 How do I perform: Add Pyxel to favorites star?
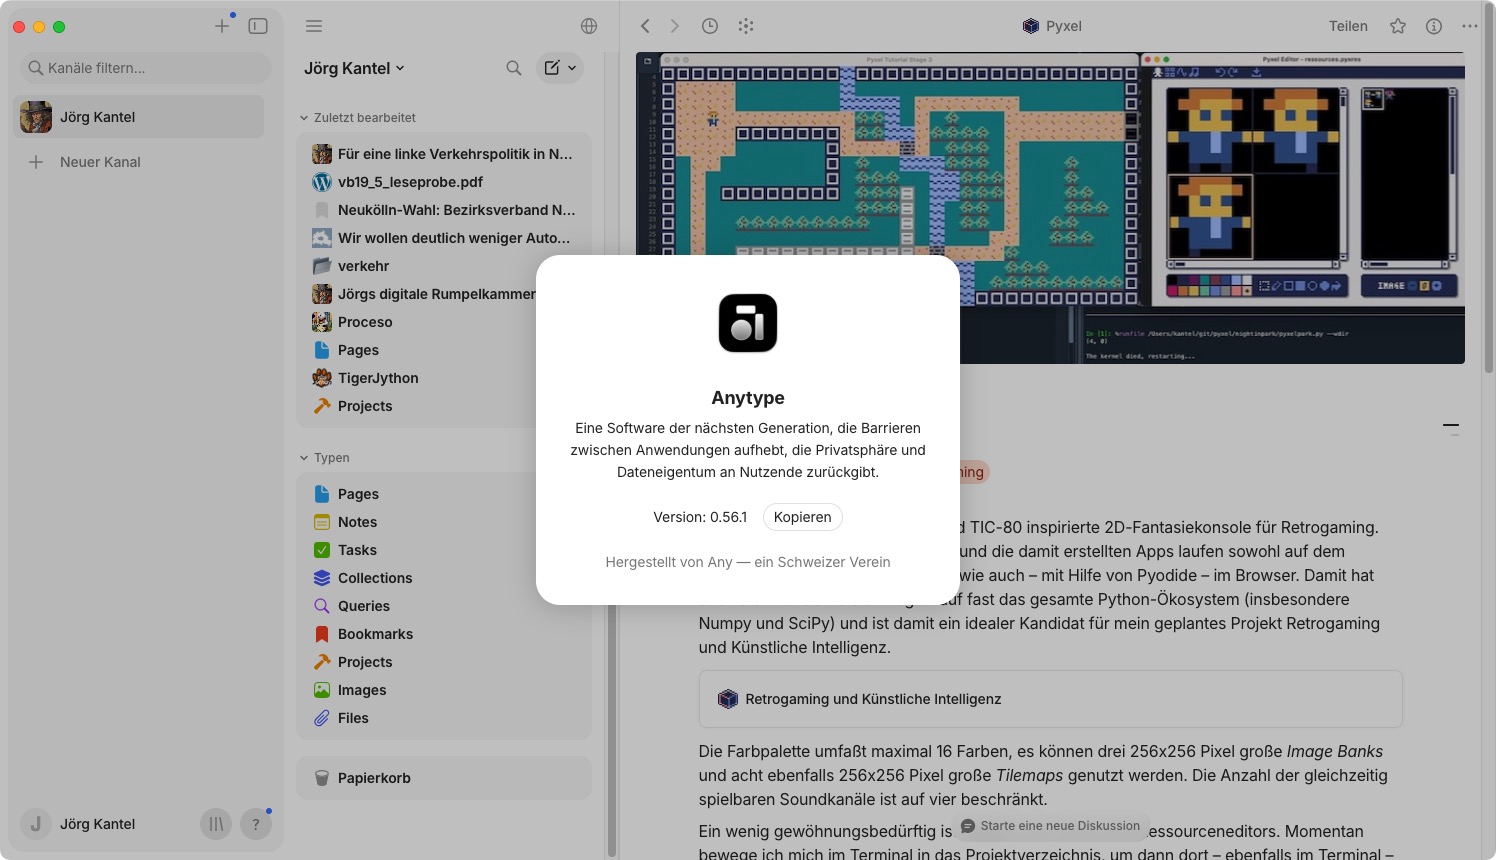click(x=1398, y=26)
